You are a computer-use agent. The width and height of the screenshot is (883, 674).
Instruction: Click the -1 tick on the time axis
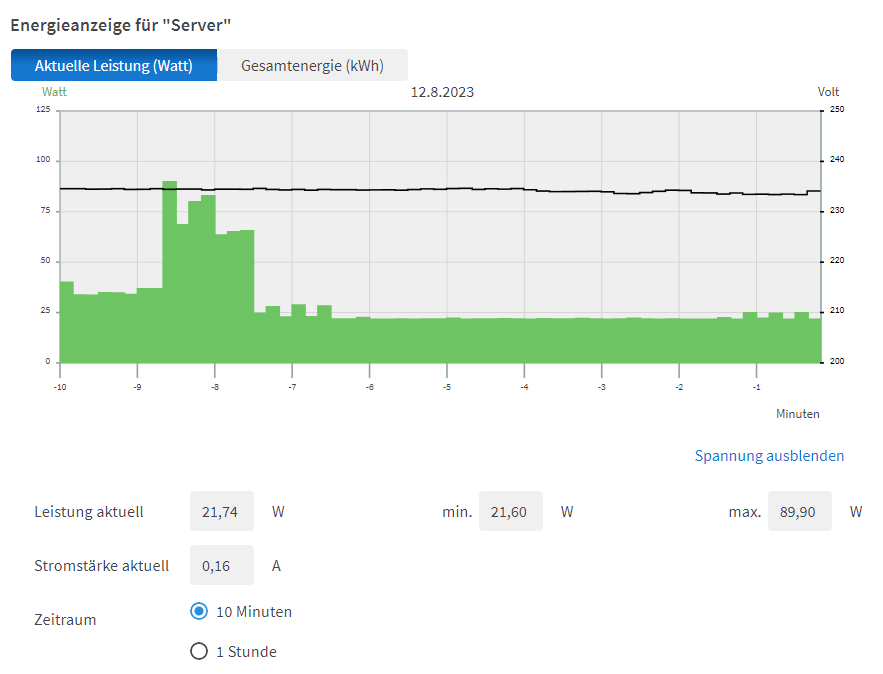point(756,387)
